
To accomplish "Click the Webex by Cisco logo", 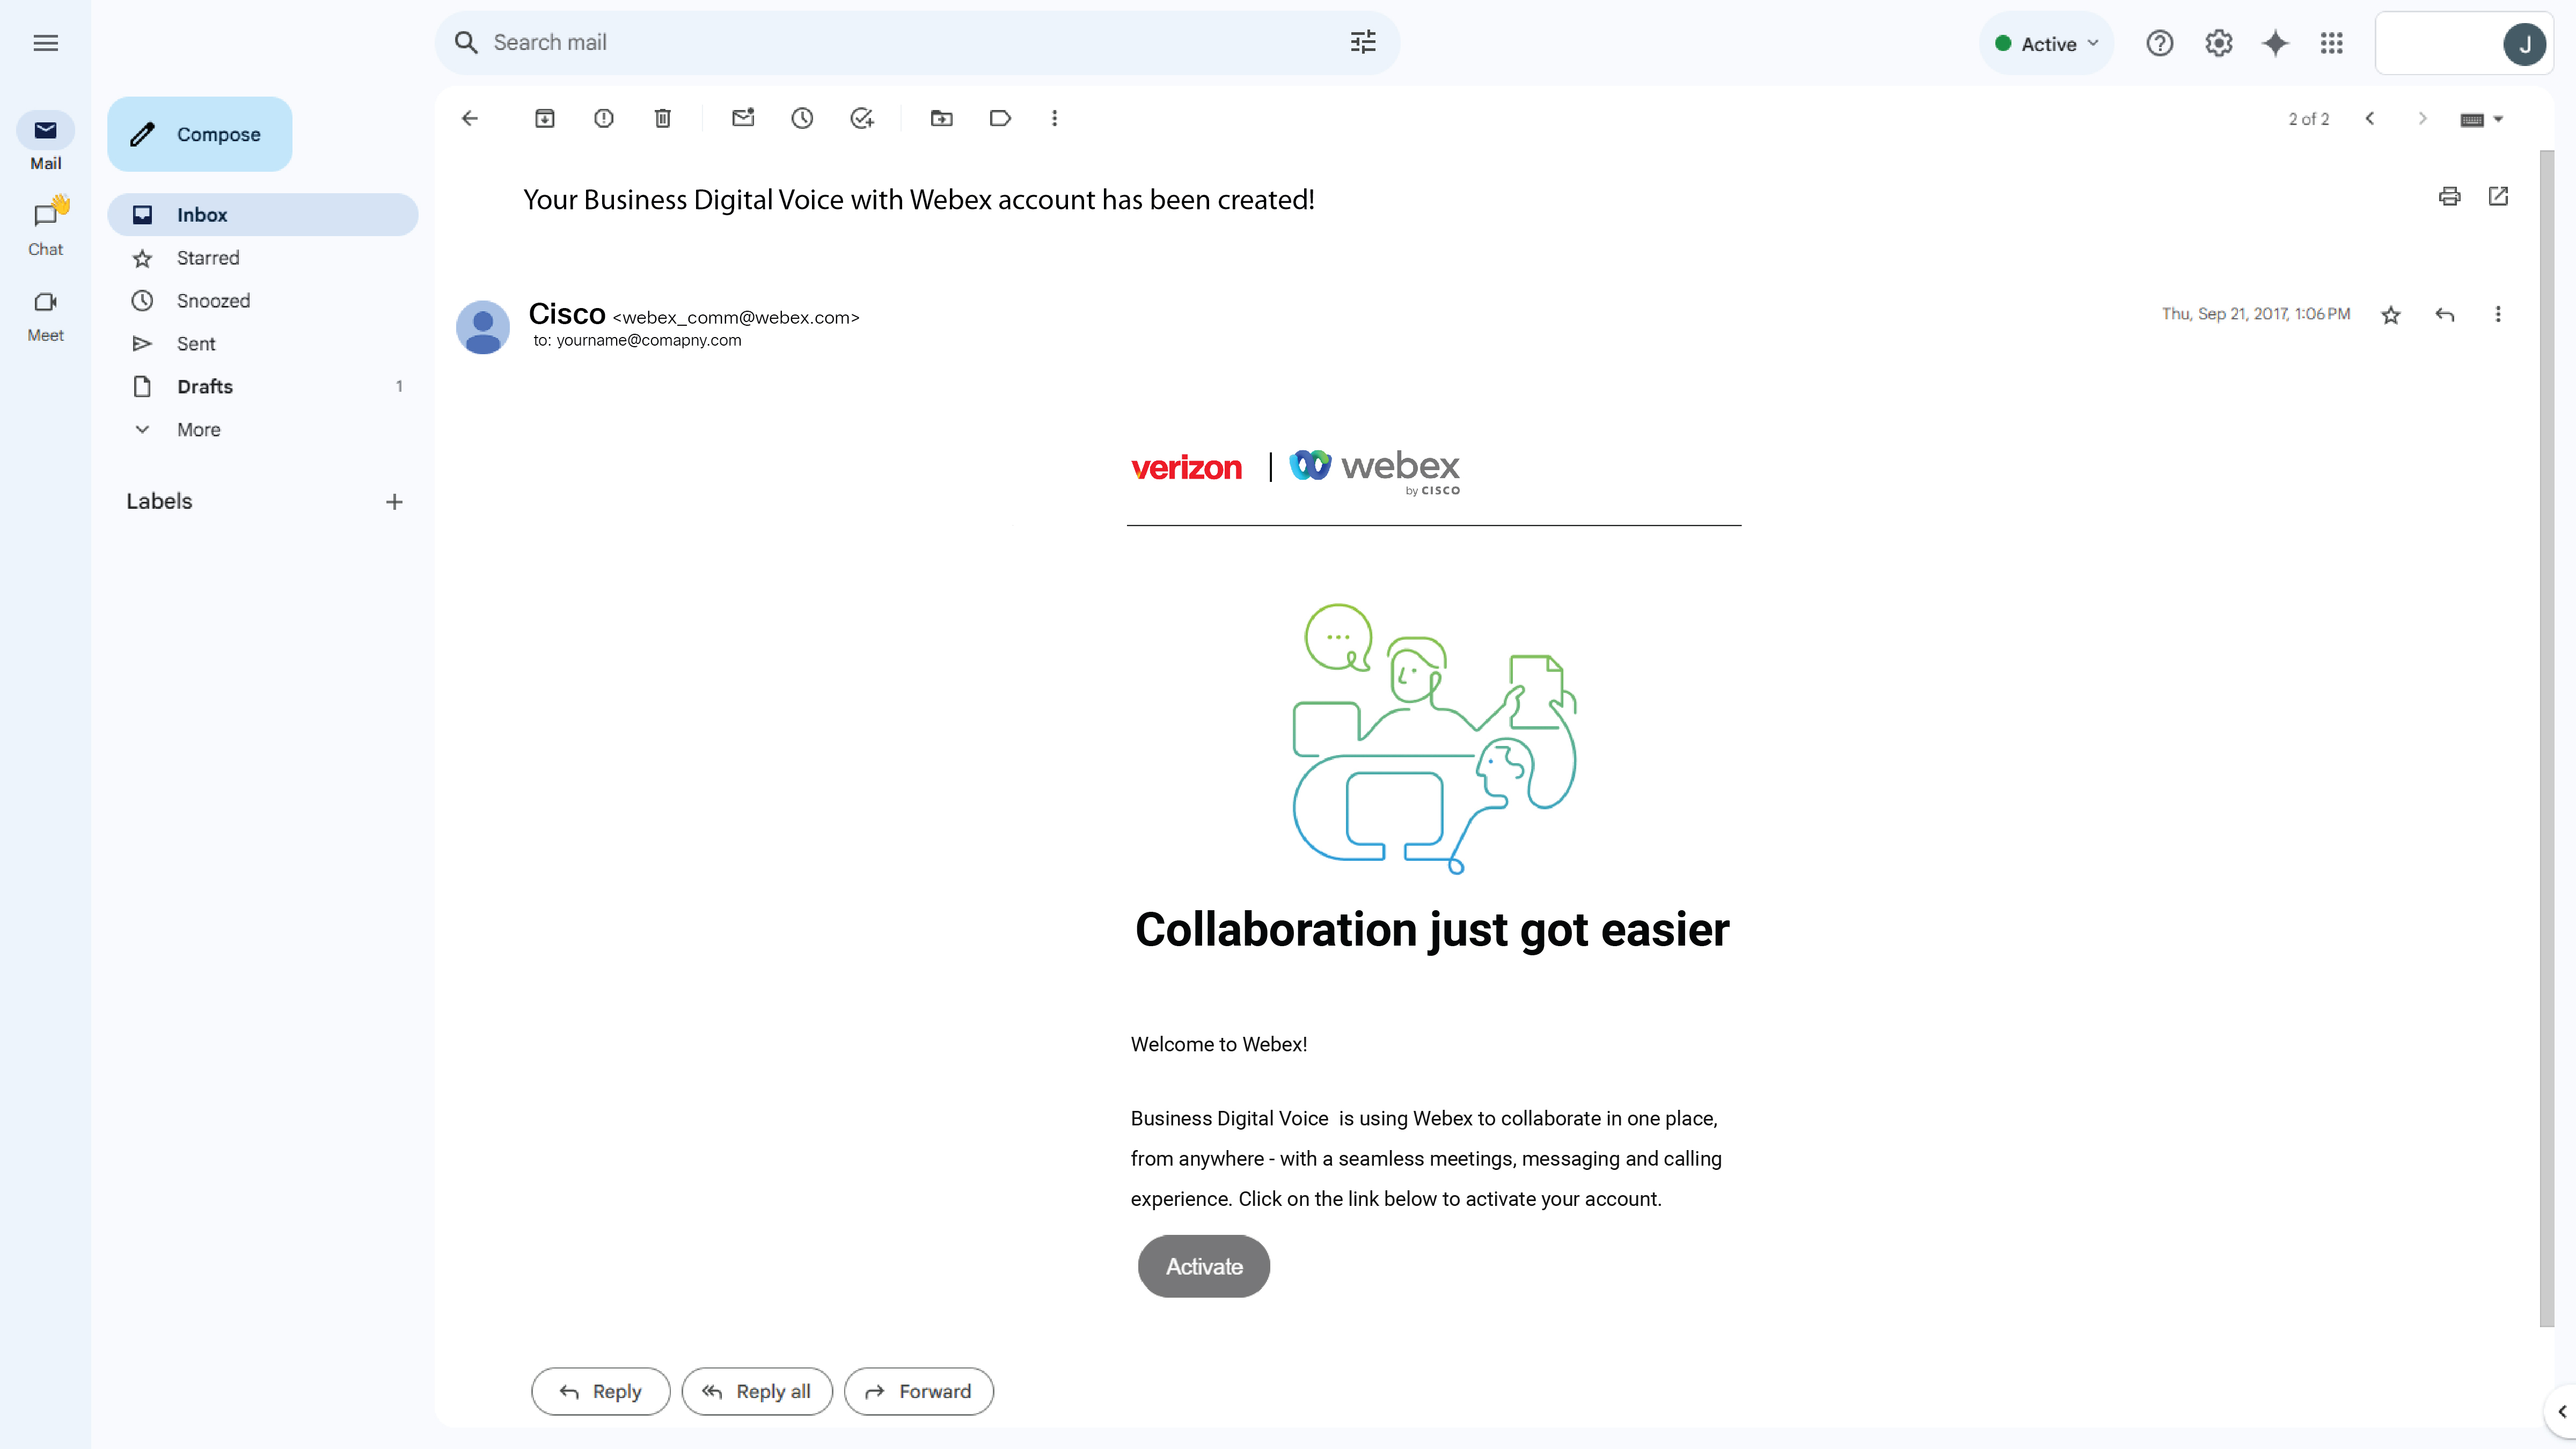I will 1374,472.
